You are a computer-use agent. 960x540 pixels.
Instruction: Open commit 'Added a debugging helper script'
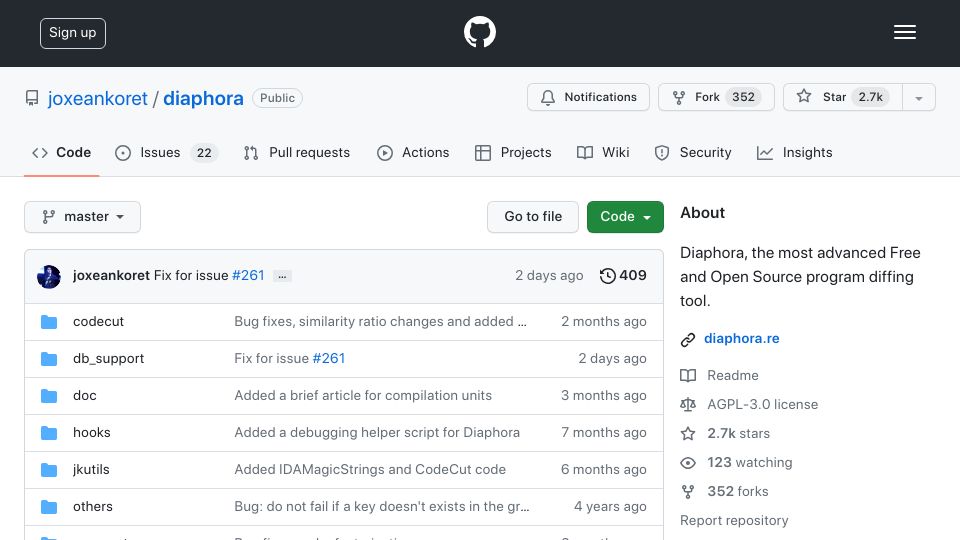click(377, 432)
